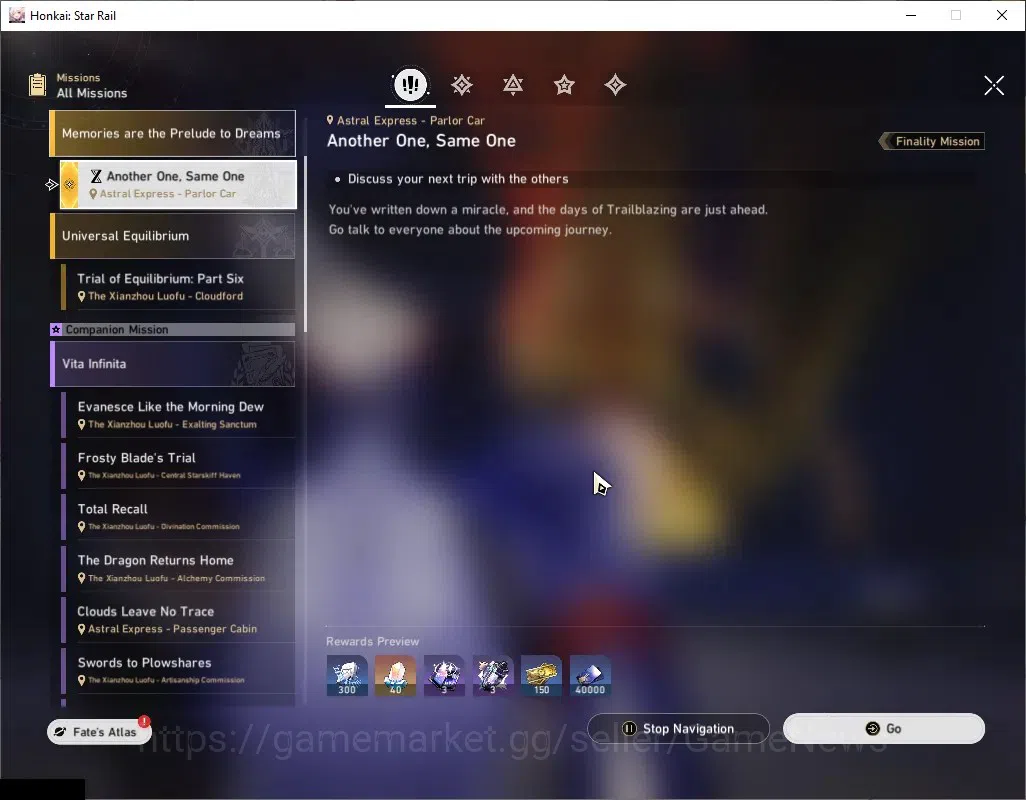This screenshot has height=800, width=1026.
Task: Minimize the Honkai: Star Rail window
Action: coord(911,15)
